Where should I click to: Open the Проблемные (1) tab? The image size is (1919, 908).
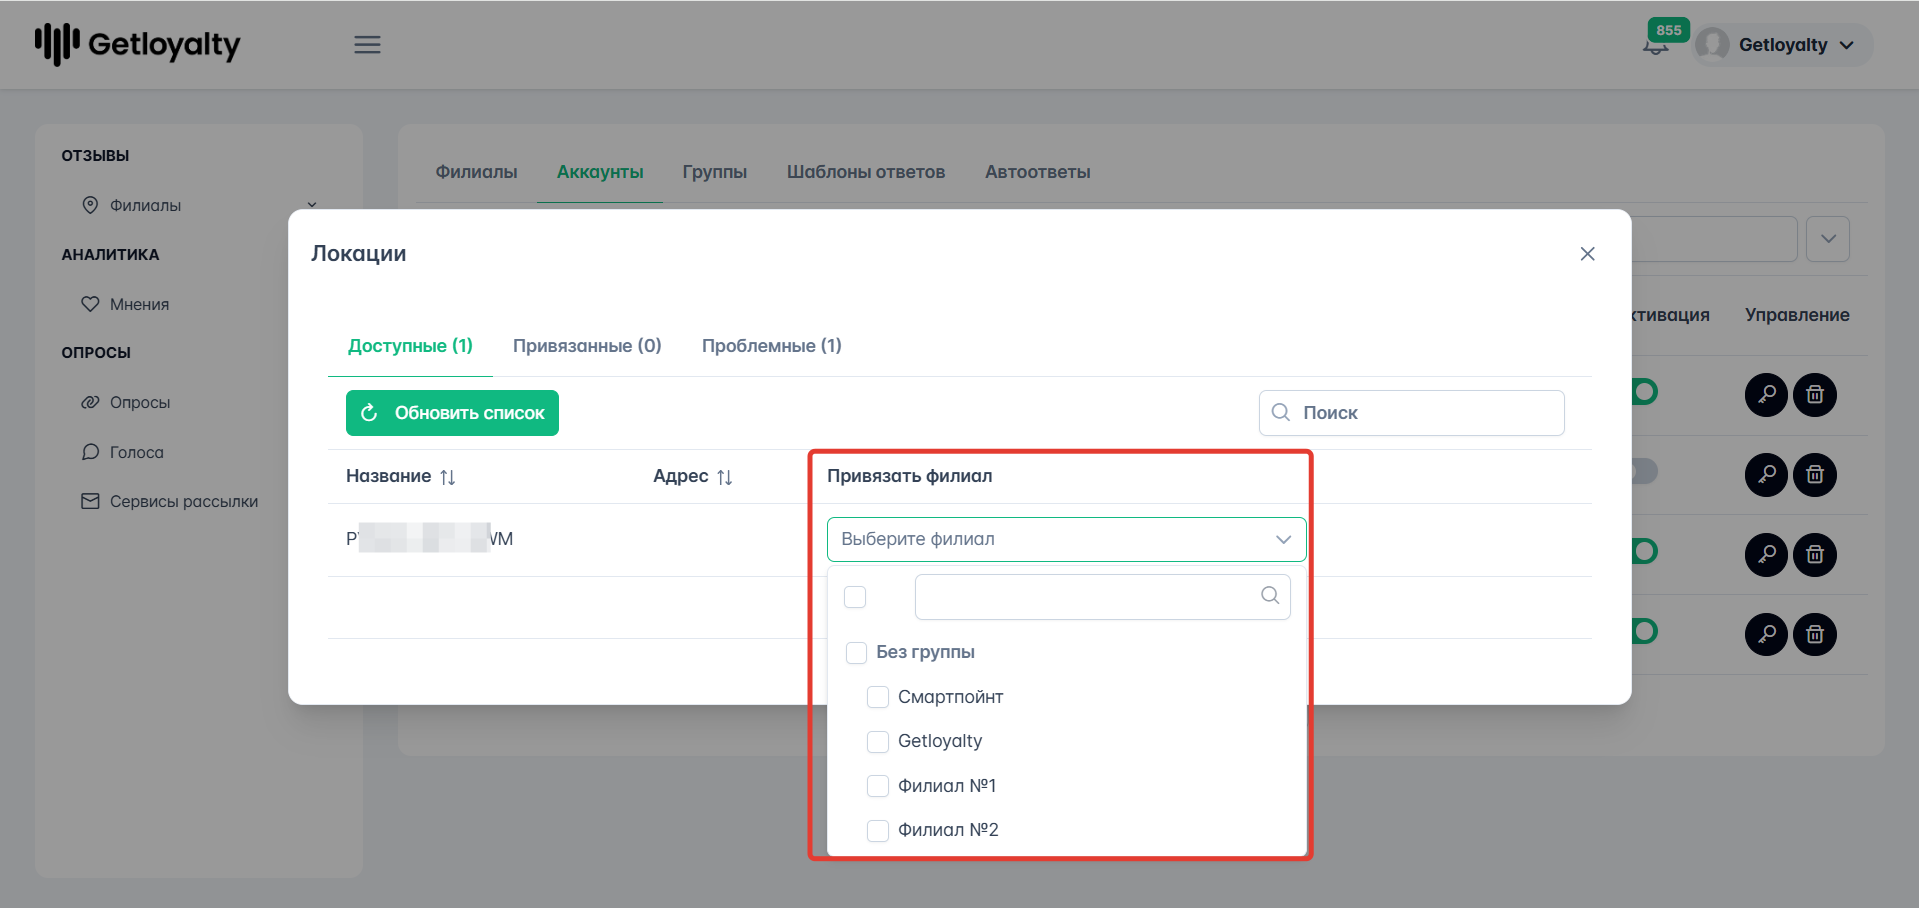tap(772, 346)
